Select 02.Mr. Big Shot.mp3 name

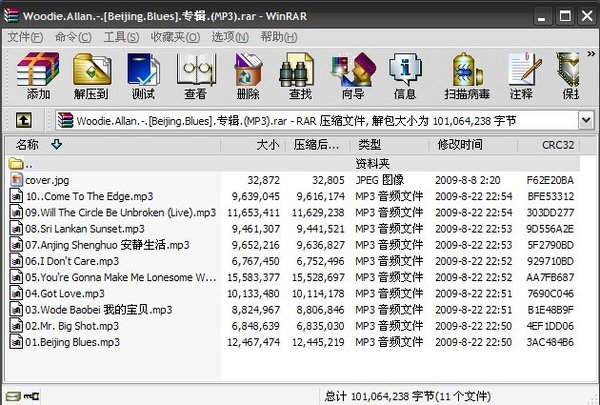pos(72,327)
